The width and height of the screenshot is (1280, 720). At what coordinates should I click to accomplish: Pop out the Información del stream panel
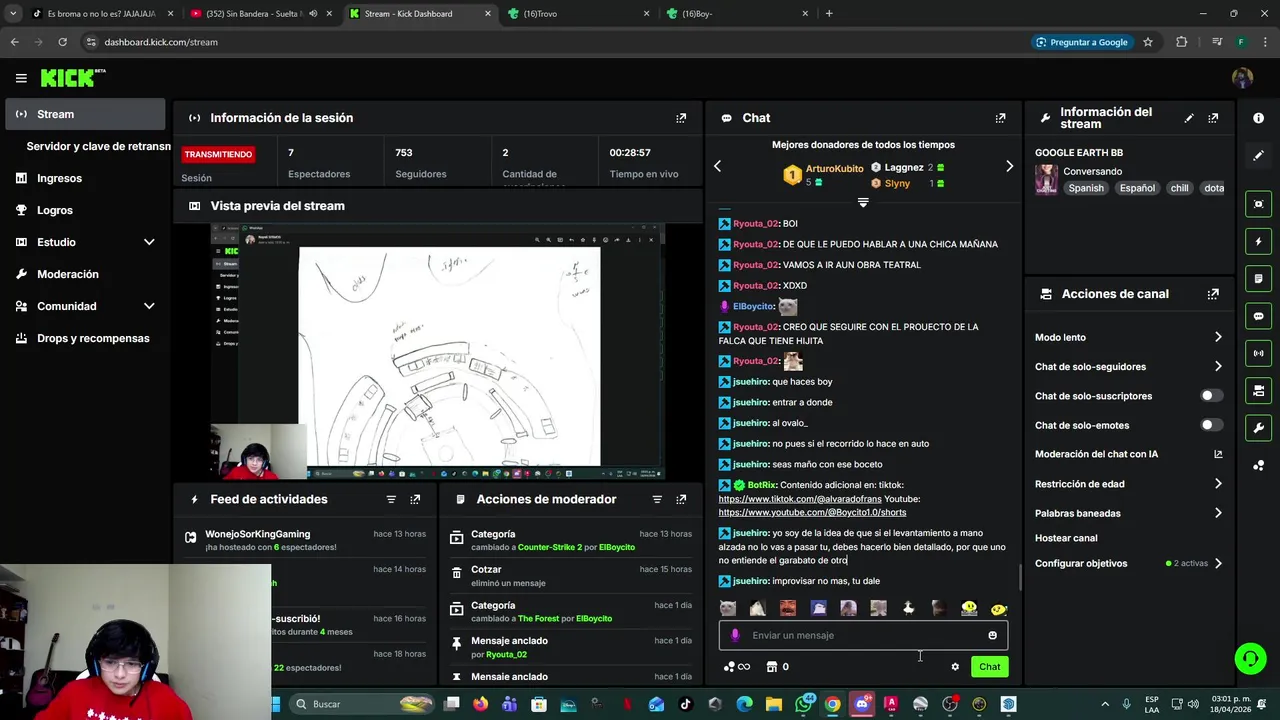[x=1213, y=118]
